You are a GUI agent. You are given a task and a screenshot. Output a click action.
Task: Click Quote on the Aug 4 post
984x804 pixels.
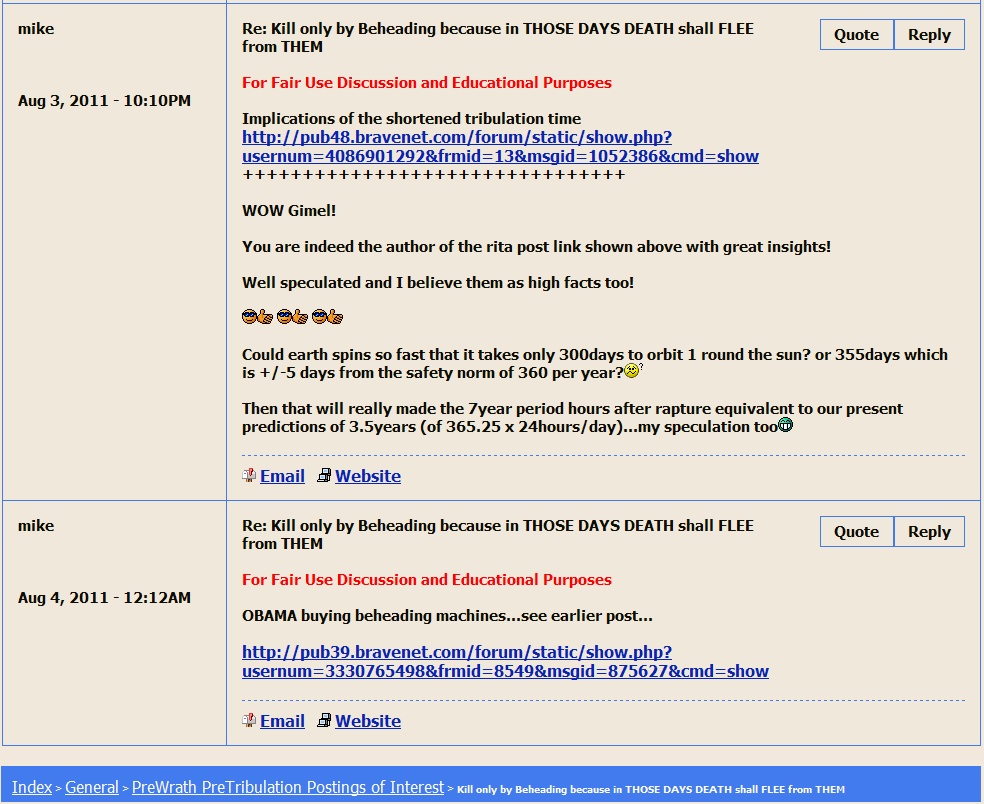(857, 532)
